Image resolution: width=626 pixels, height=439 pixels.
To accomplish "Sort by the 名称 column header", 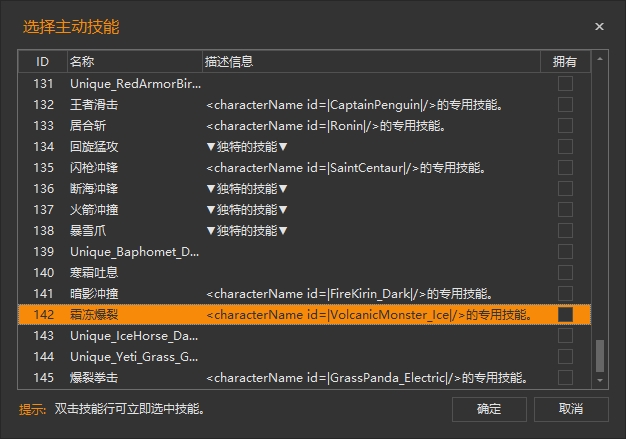I will pos(135,61).
